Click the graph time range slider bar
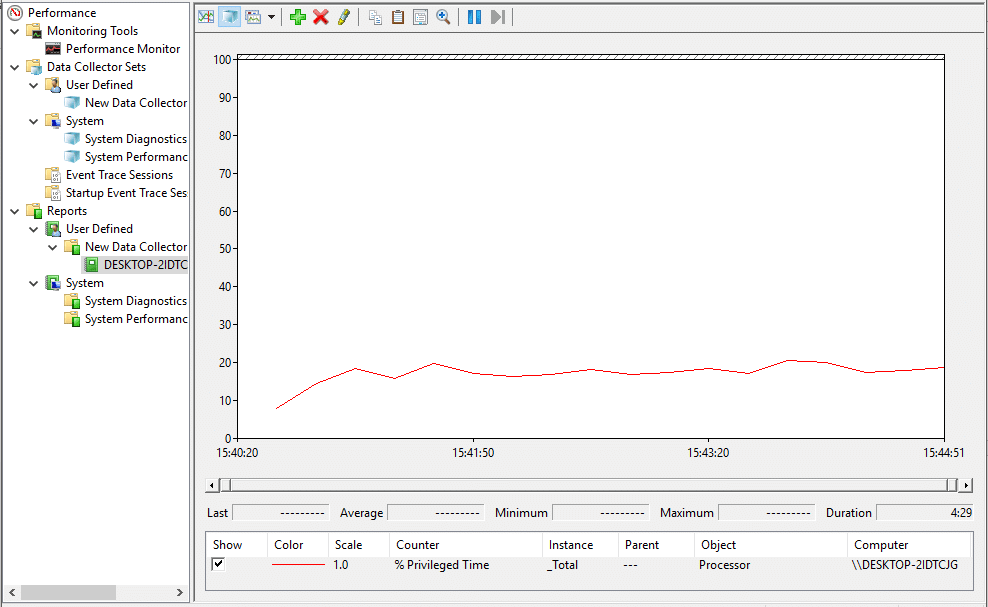The image size is (988, 607). pos(590,485)
